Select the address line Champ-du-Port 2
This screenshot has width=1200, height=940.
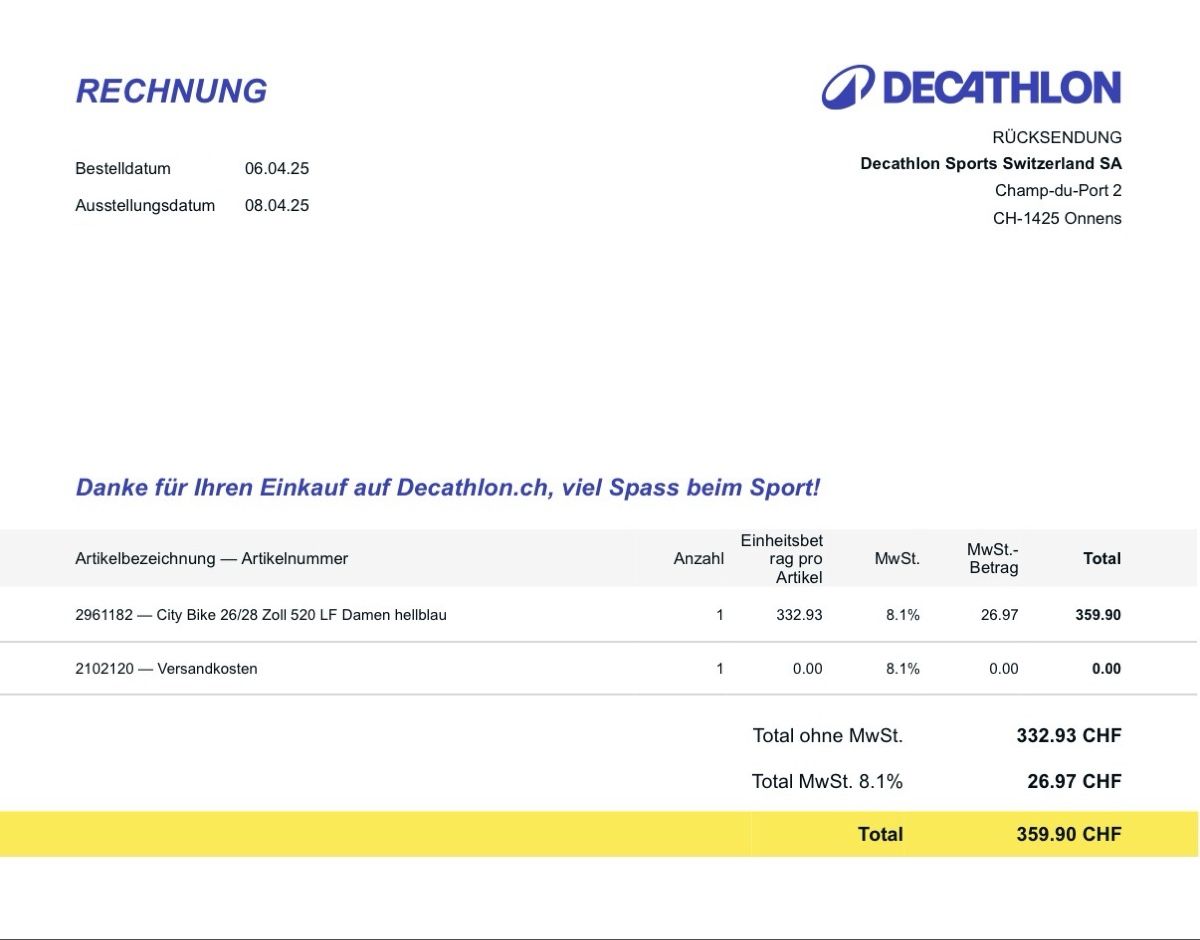point(1058,190)
